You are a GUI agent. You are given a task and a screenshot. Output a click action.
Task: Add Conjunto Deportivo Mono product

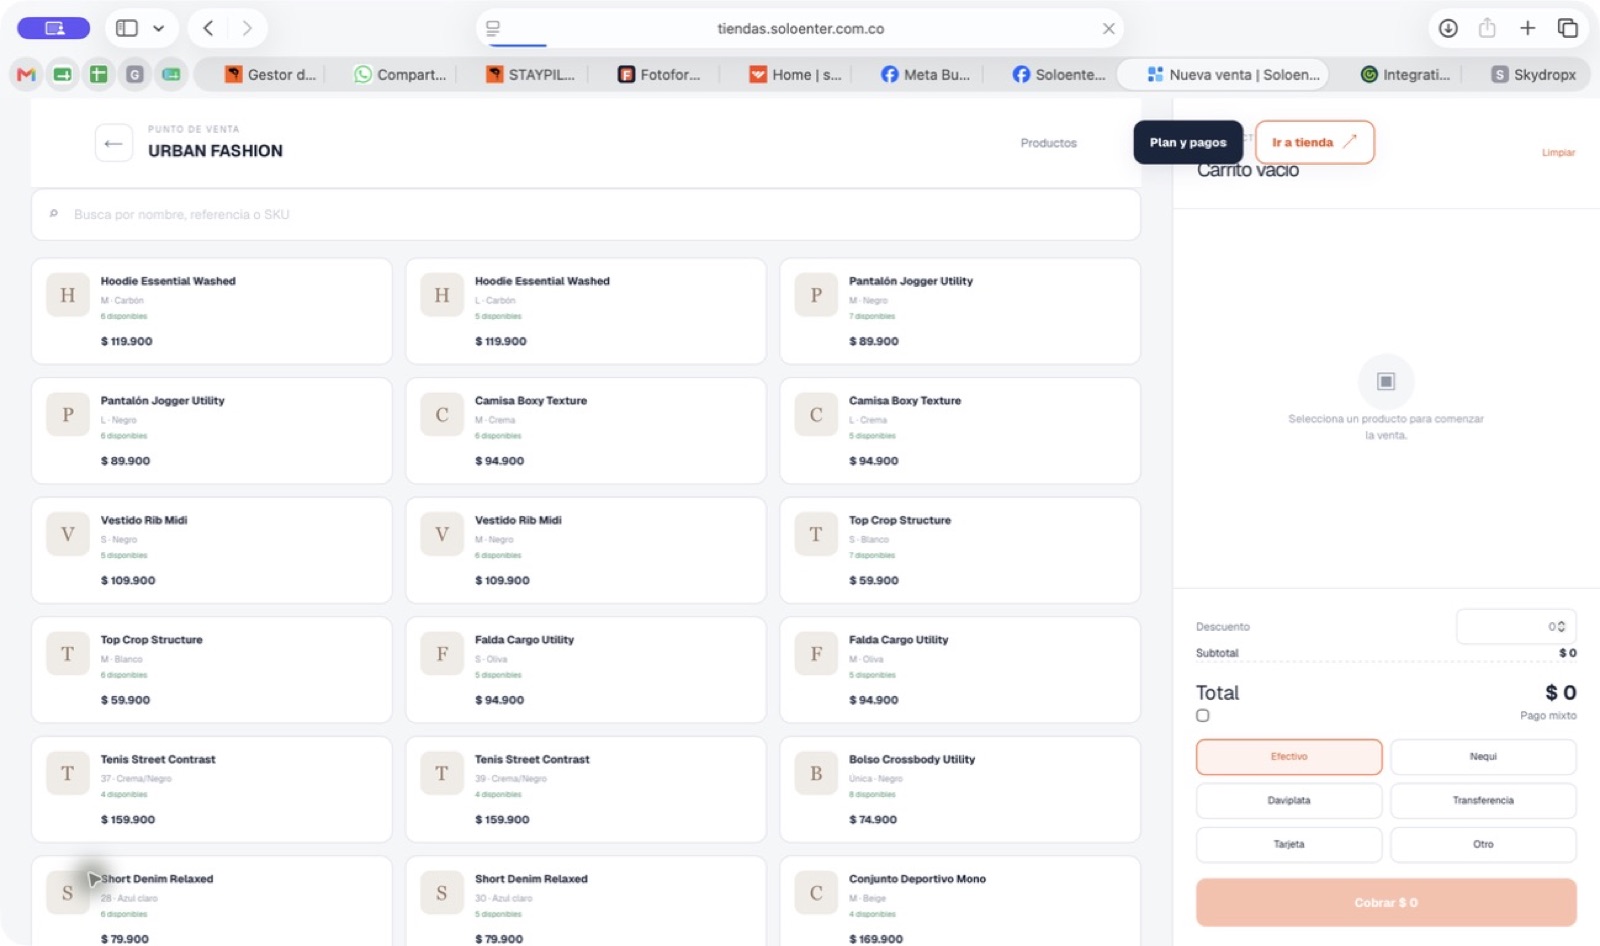pos(960,901)
